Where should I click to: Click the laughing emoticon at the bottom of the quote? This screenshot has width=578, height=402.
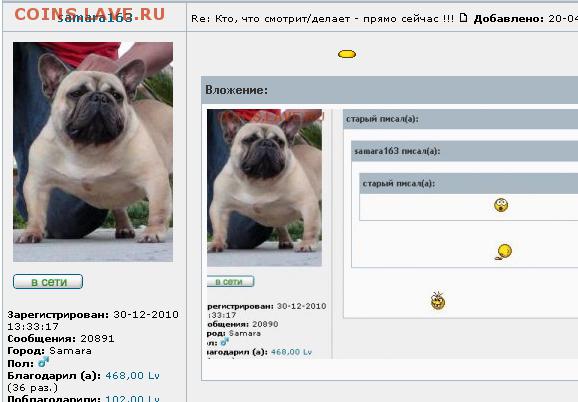(x=438, y=301)
